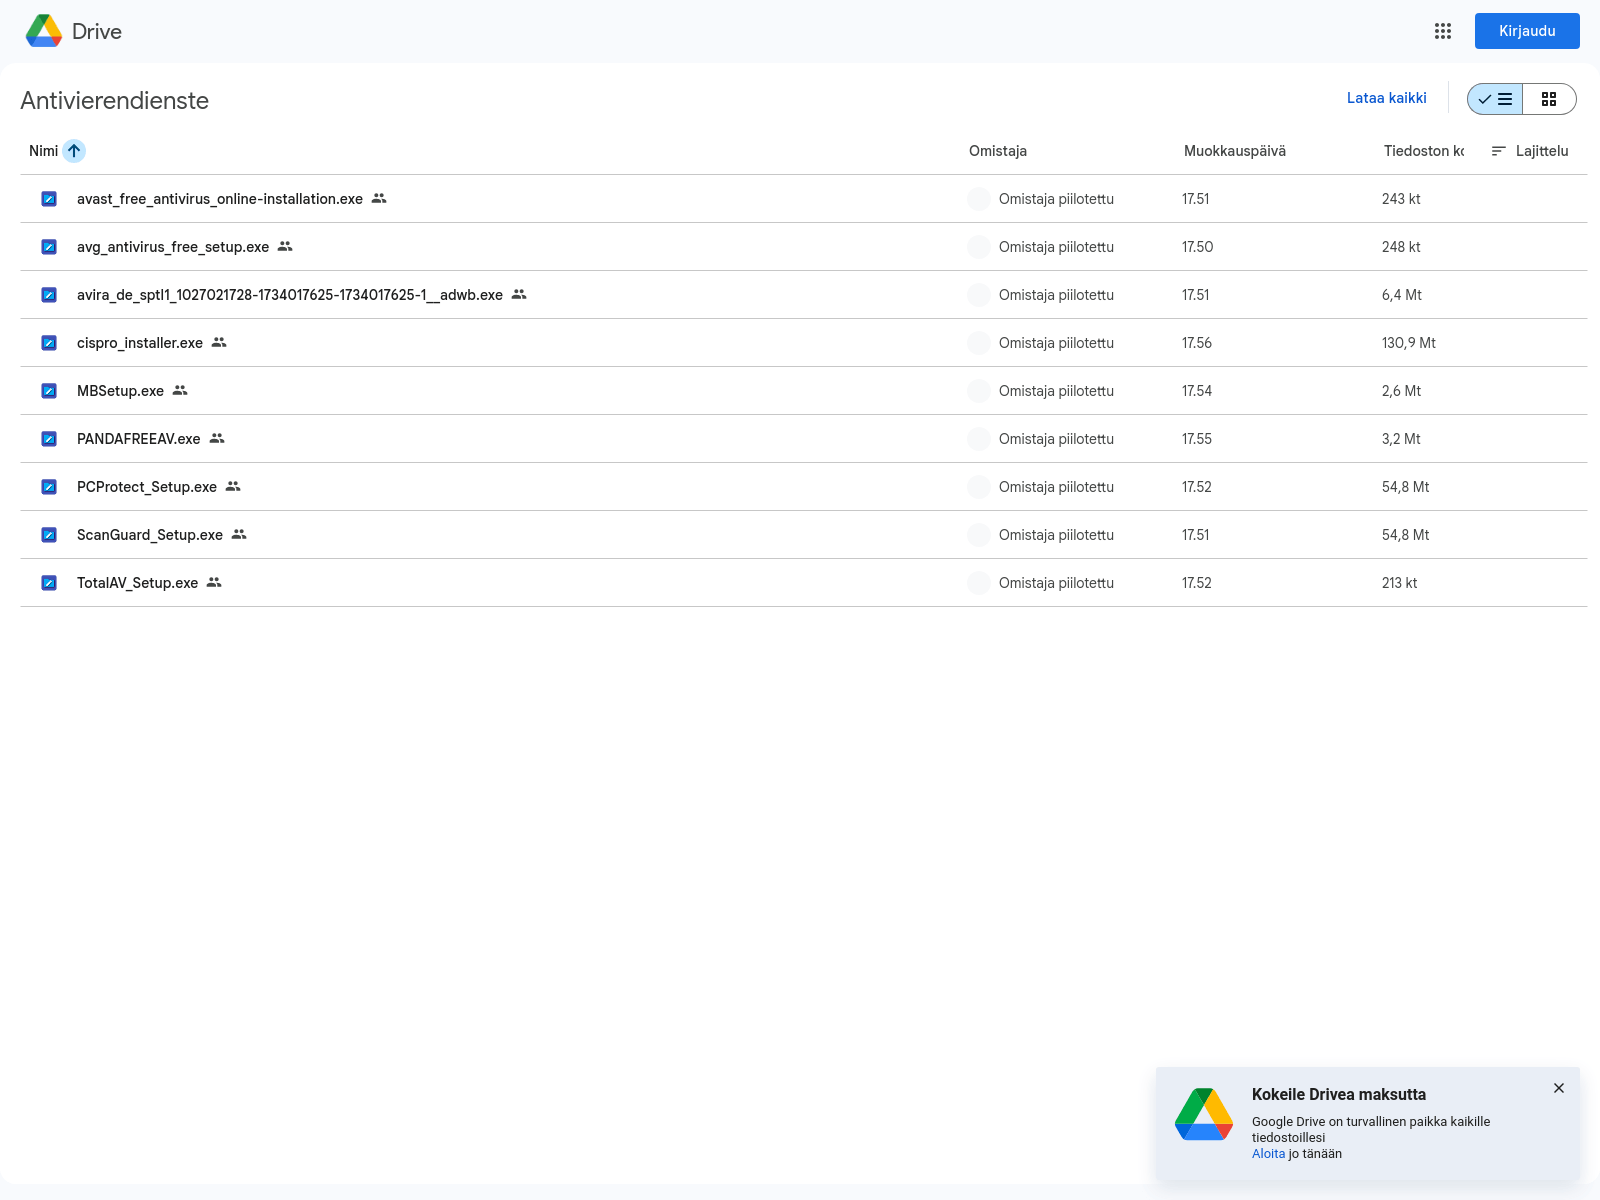Click Kokeile Drivea maksutta heading
This screenshot has height=1200, width=1600.
pos(1339,1094)
